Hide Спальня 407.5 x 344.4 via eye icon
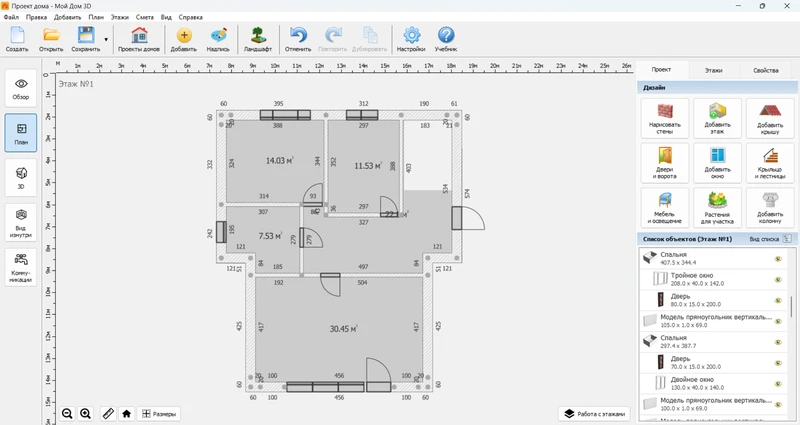 pos(778,259)
